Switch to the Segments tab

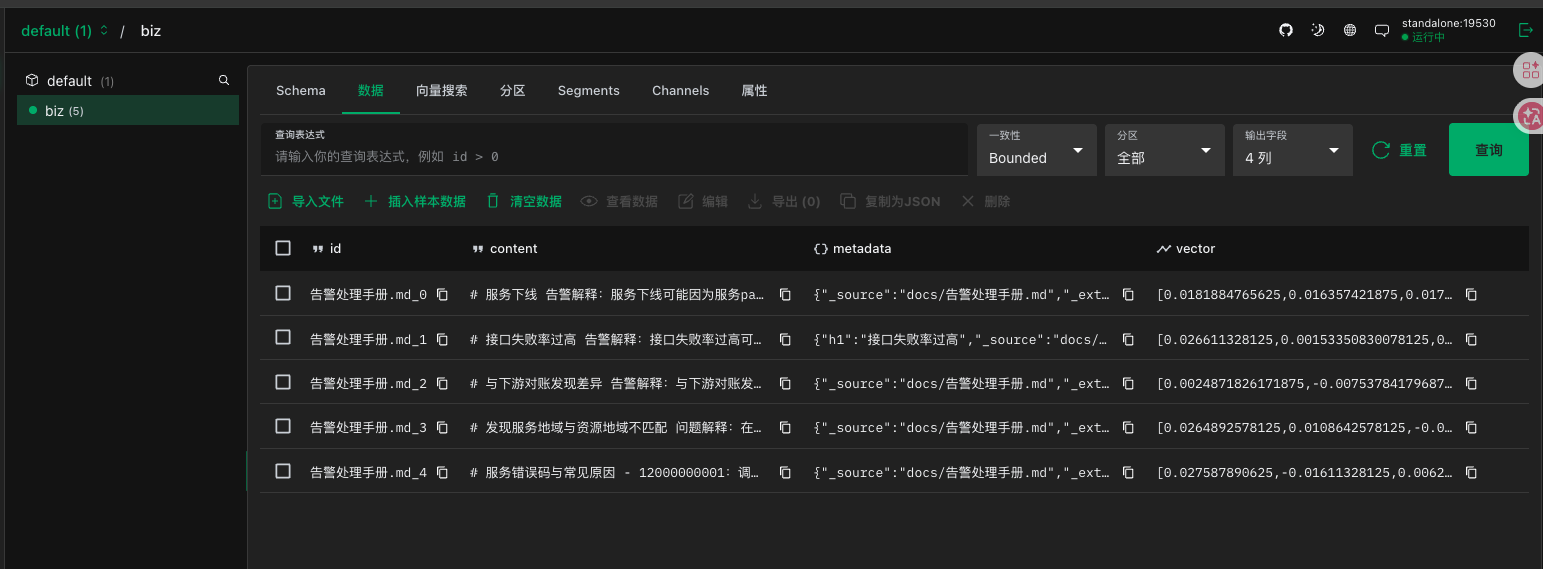(589, 90)
